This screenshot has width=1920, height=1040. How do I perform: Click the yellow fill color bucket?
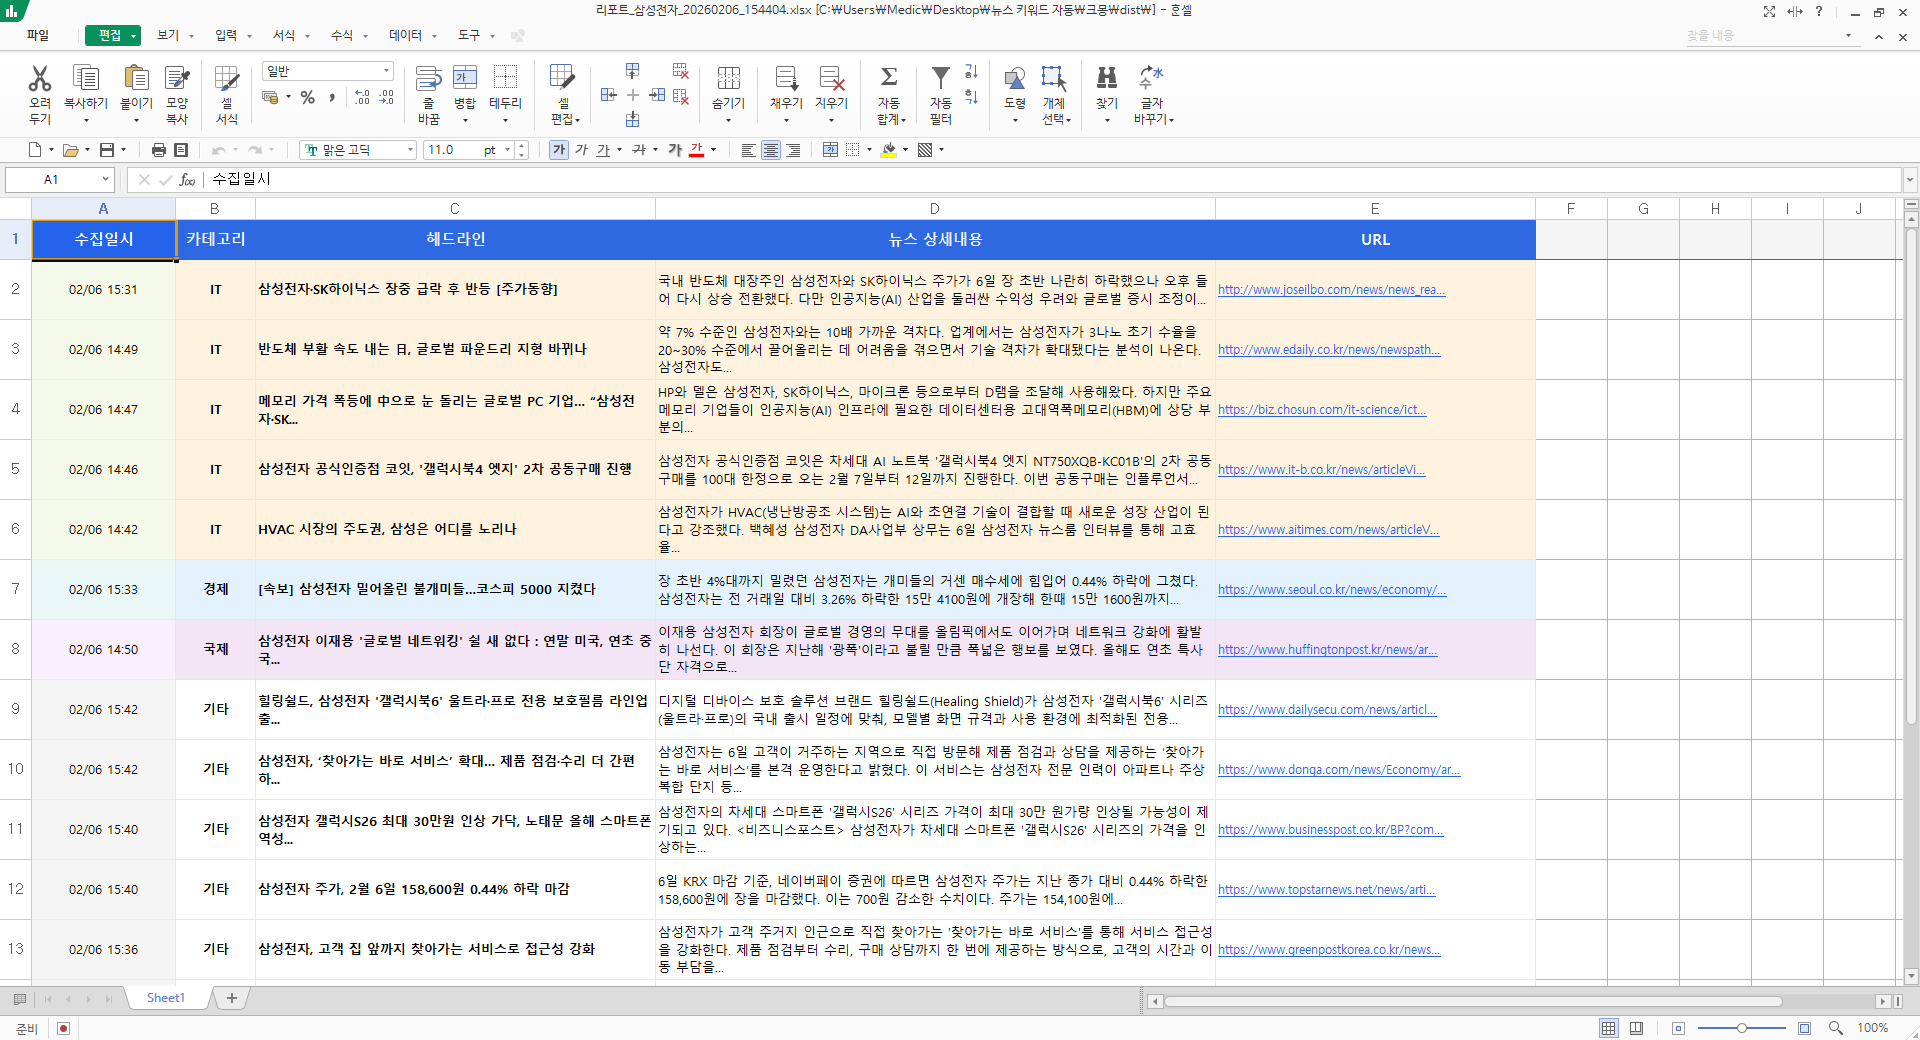[x=889, y=150]
